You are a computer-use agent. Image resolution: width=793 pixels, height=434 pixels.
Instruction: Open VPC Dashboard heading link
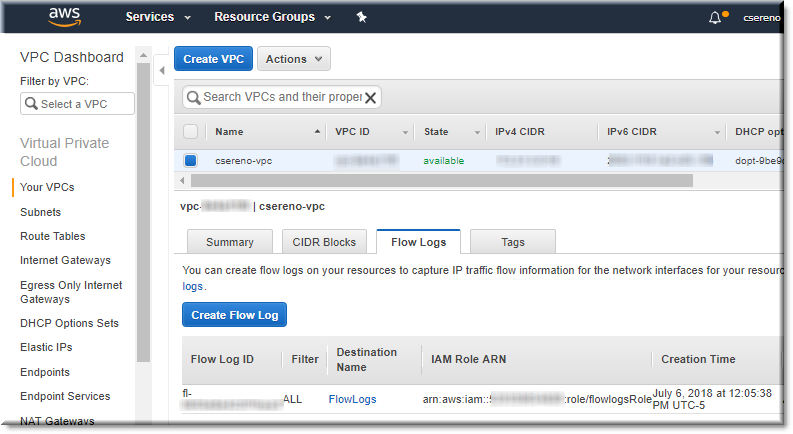tap(72, 57)
